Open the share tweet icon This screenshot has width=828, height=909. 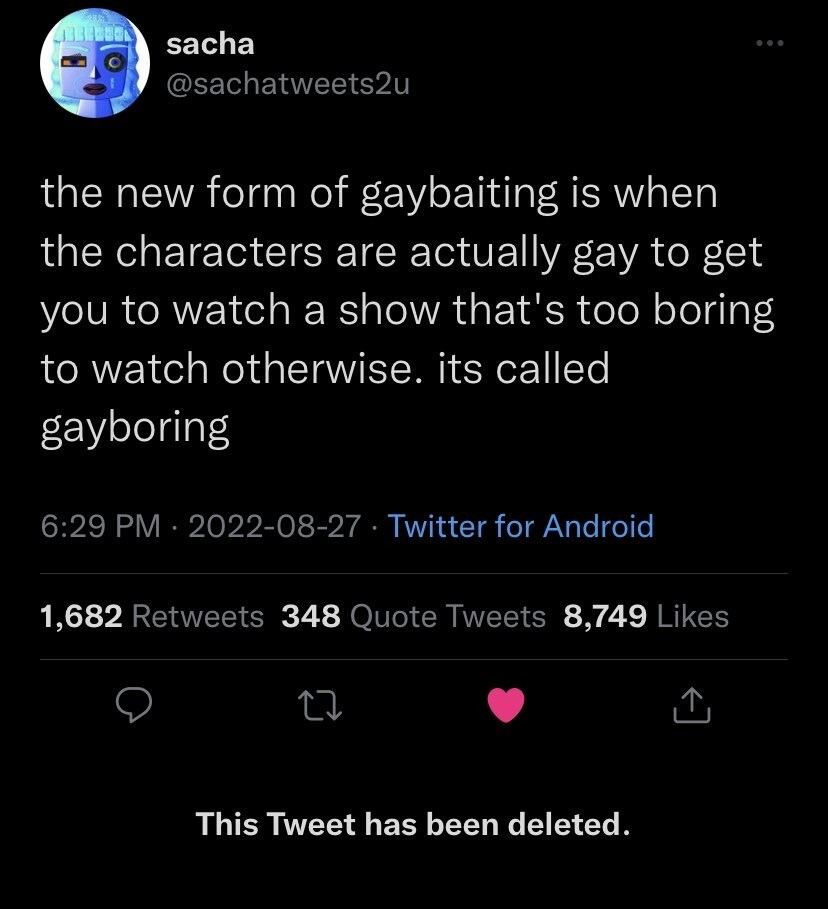(x=691, y=707)
